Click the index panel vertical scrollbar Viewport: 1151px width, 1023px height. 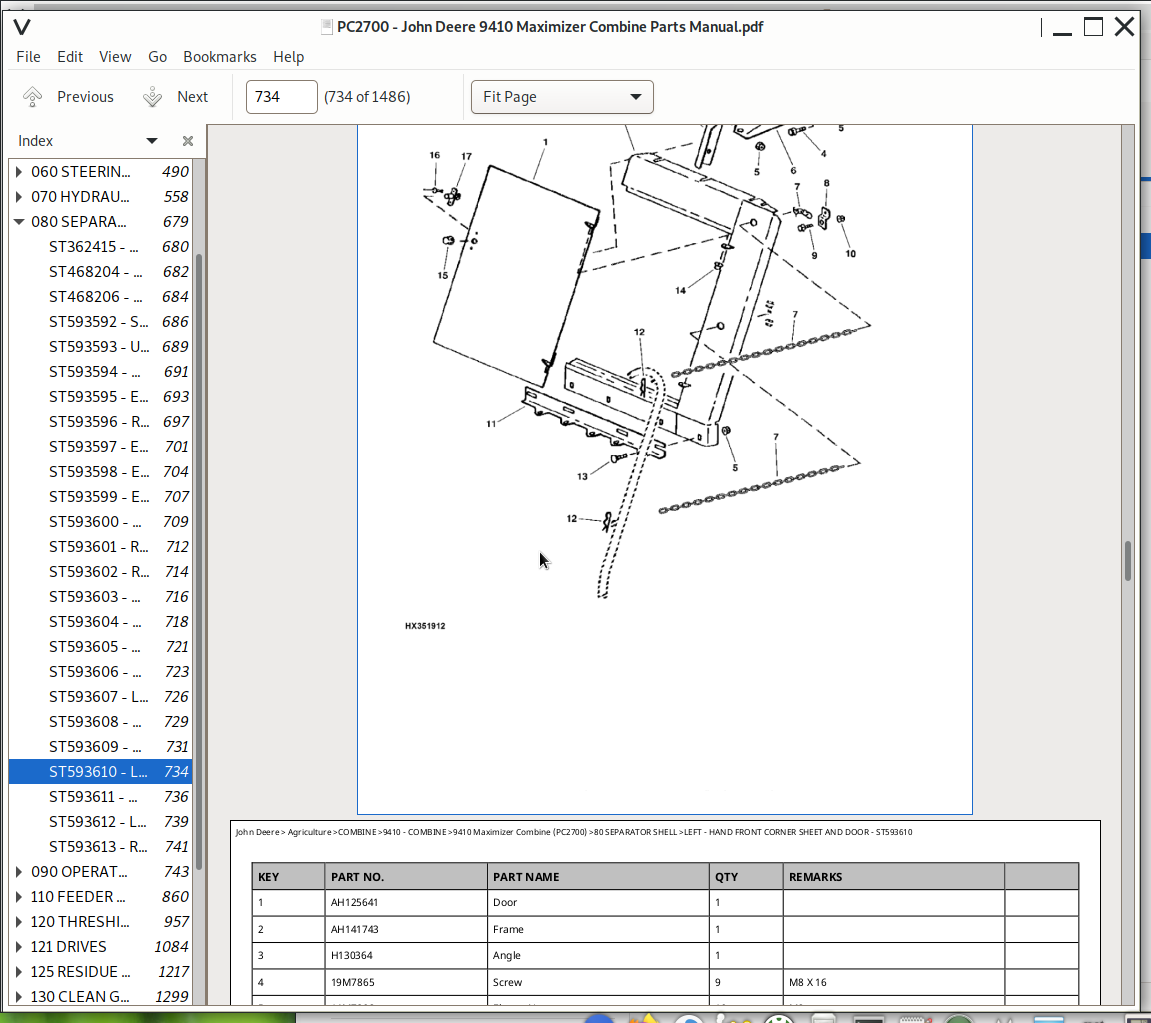[199, 560]
